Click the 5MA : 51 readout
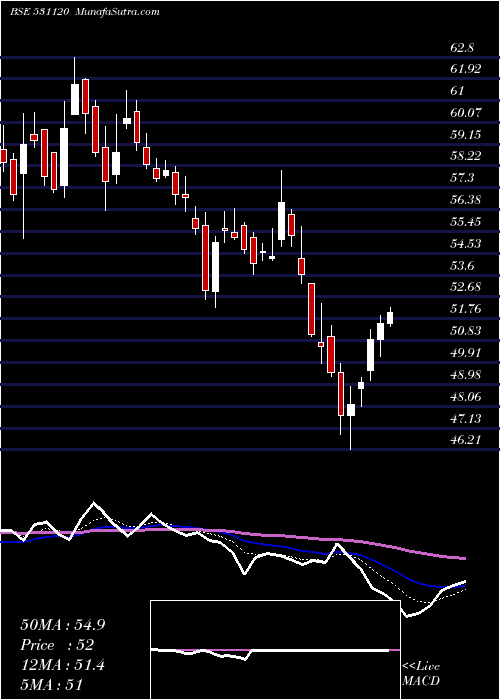Screen dimensions: 500x700 (52, 685)
